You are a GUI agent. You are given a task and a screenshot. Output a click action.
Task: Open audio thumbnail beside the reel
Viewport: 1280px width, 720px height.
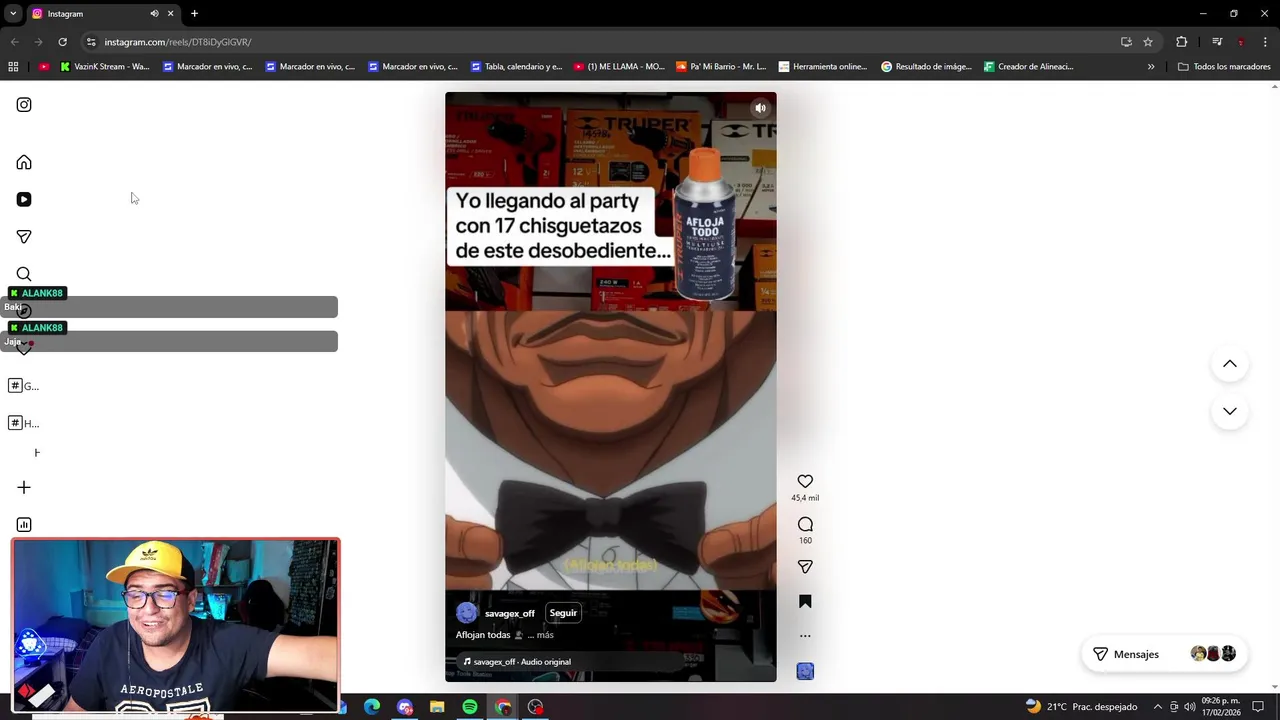coord(805,671)
